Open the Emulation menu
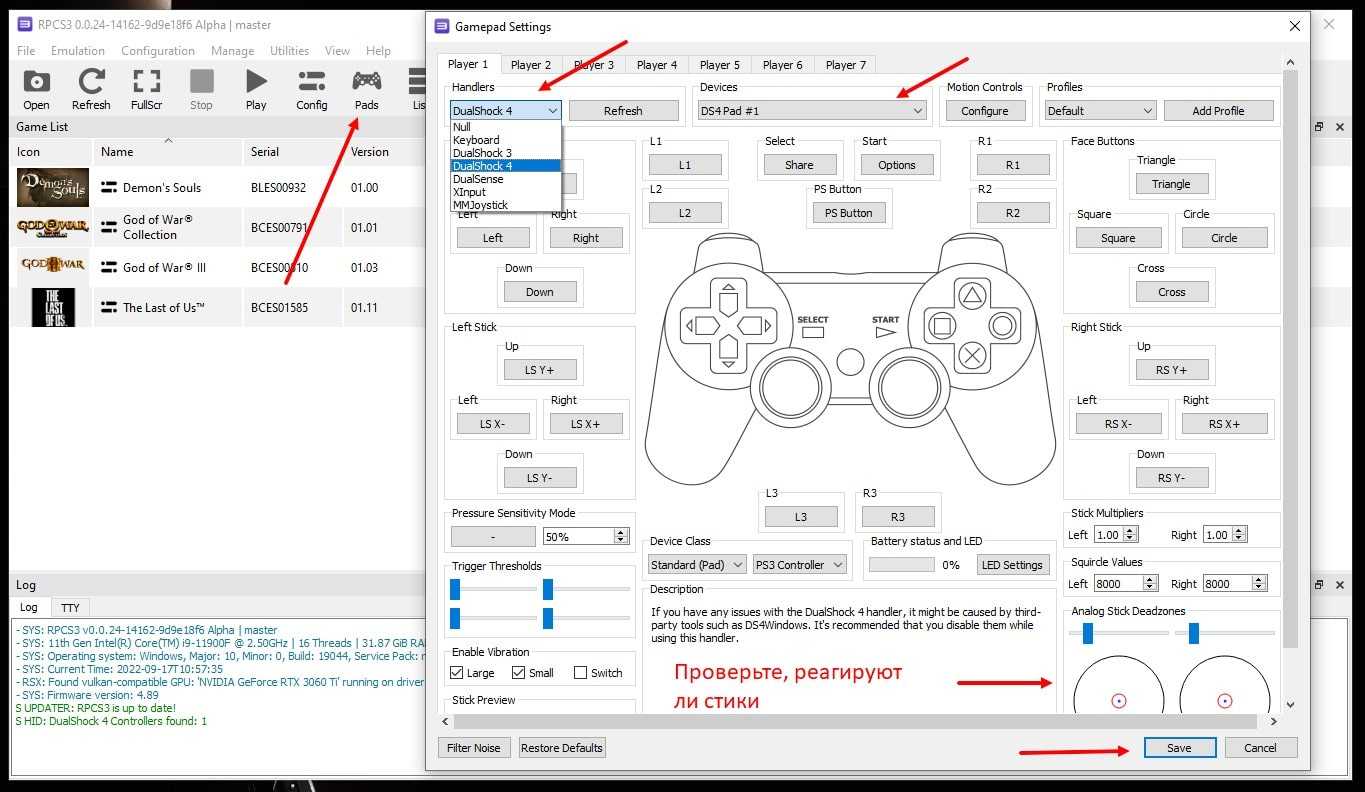 click(78, 51)
